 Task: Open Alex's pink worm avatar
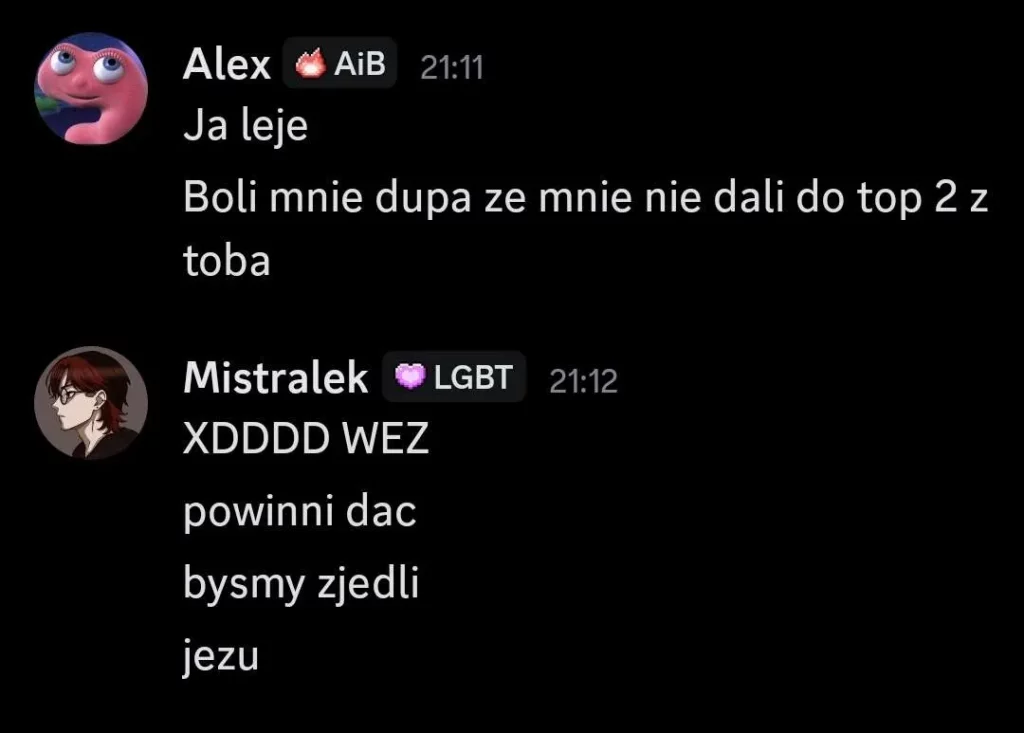tap(91, 89)
